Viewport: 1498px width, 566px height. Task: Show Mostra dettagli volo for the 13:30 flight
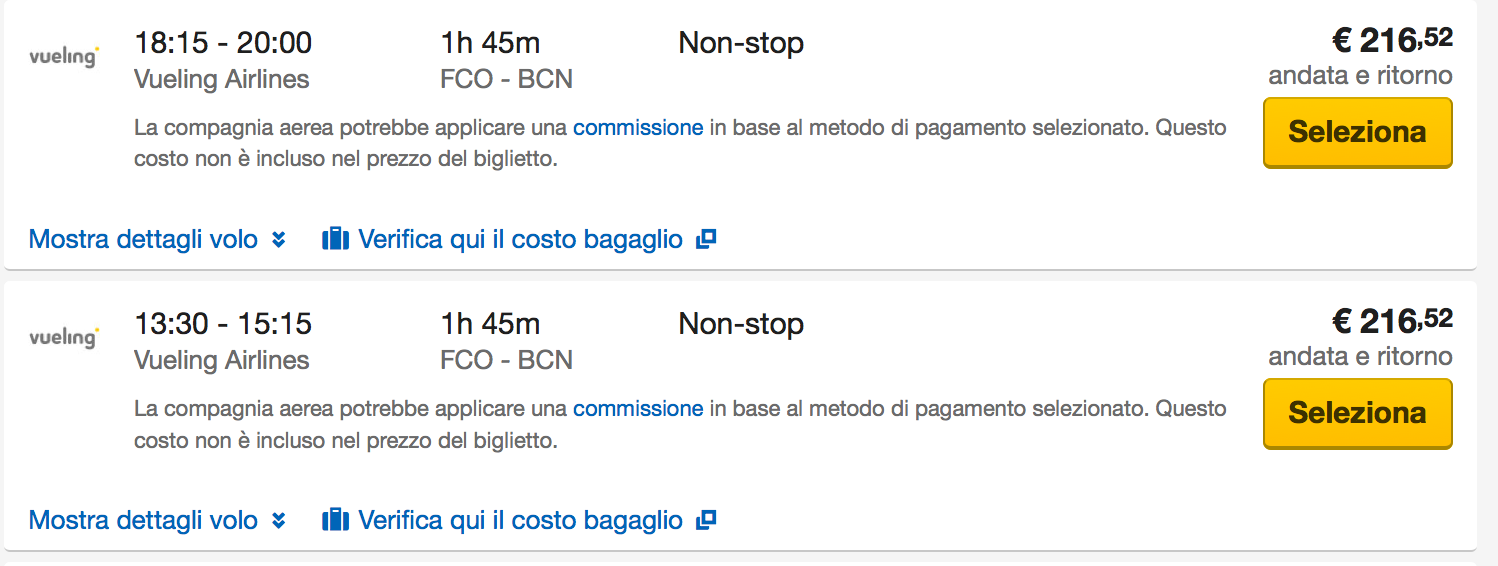click(x=143, y=521)
